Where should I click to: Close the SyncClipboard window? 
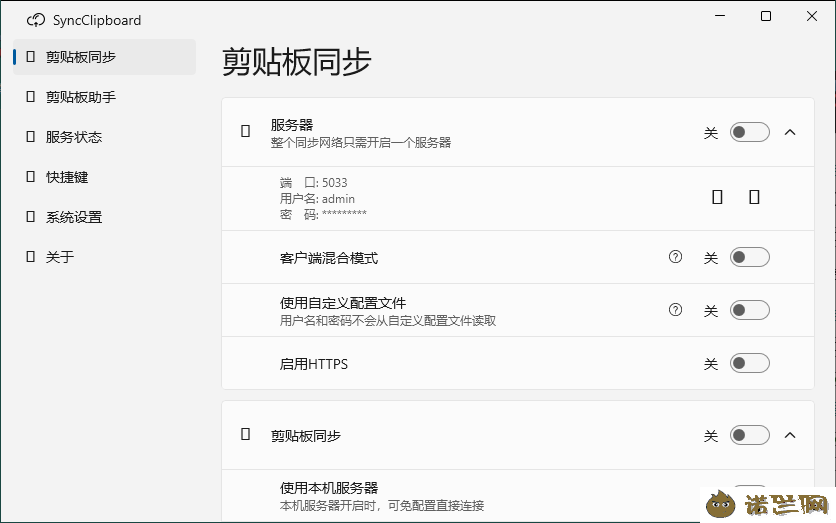812,16
